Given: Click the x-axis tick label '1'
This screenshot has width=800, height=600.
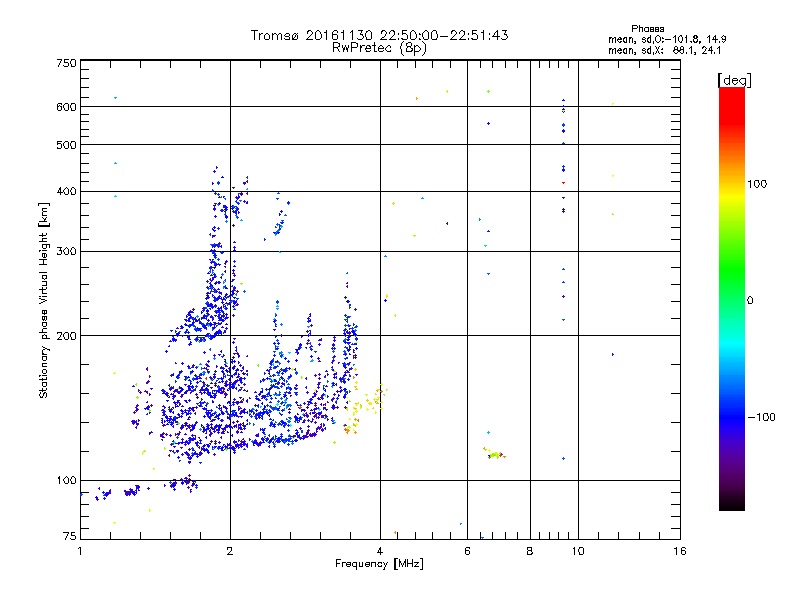Looking at the screenshot, I should point(80,551).
